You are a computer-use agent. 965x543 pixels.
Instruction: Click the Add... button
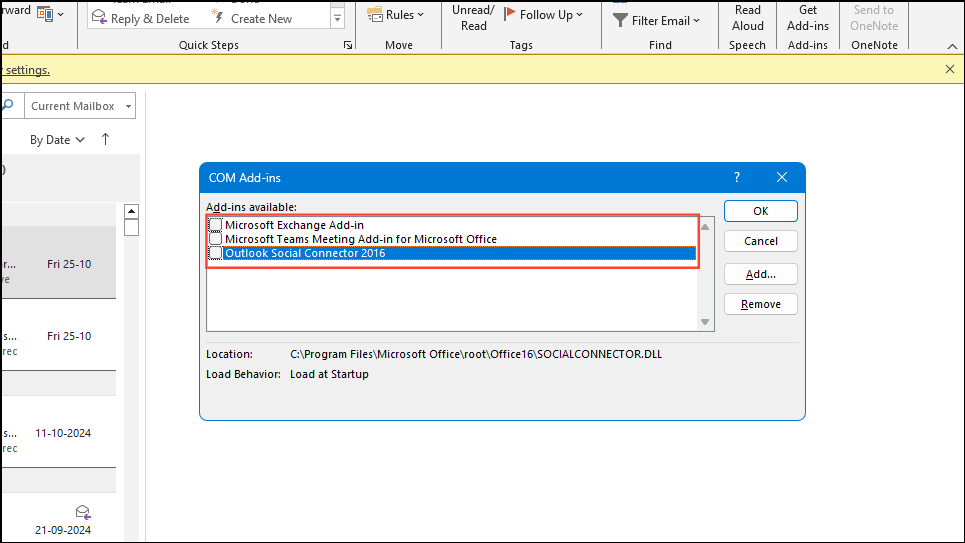click(761, 274)
